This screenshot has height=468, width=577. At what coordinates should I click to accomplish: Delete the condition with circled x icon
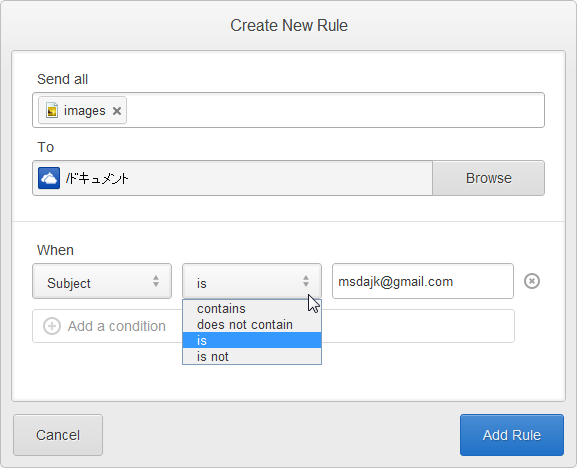point(532,281)
